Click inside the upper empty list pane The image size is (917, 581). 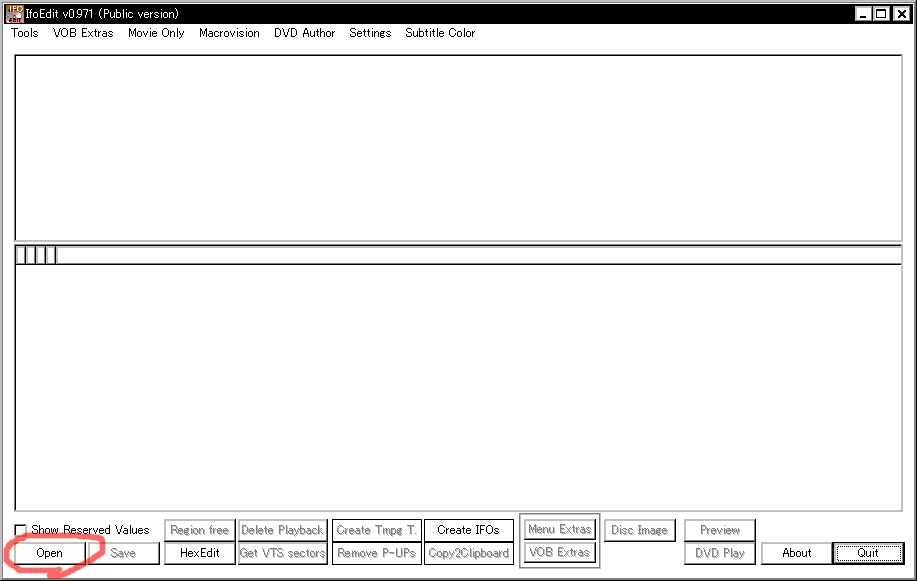tap(458, 148)
